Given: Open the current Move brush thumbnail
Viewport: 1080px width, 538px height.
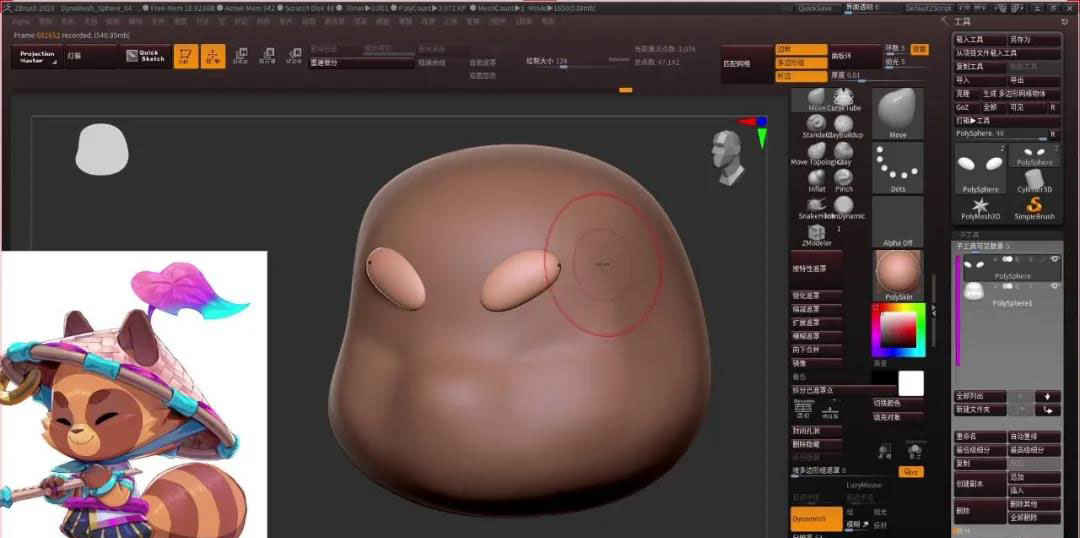Looking at the screenshot, I should (897, 114).
